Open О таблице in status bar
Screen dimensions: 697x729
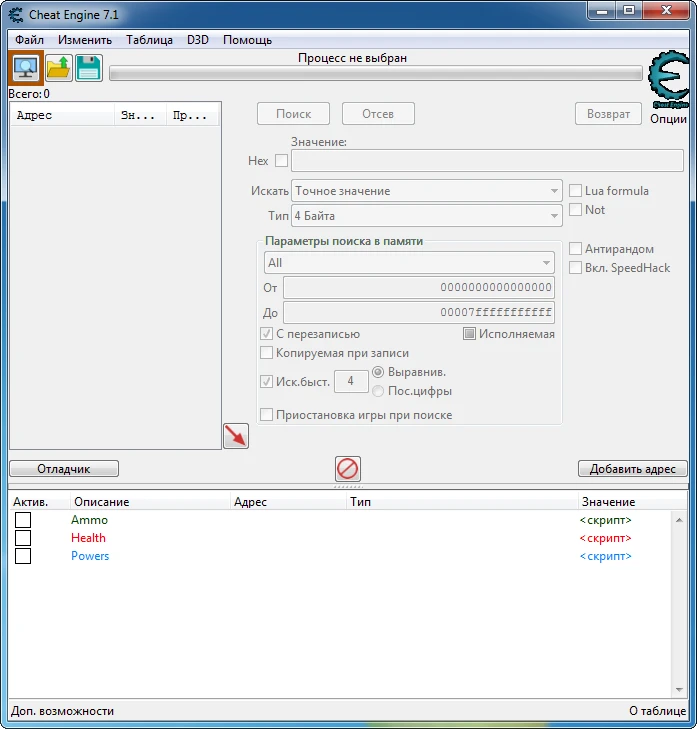click(x=657, y=711)
